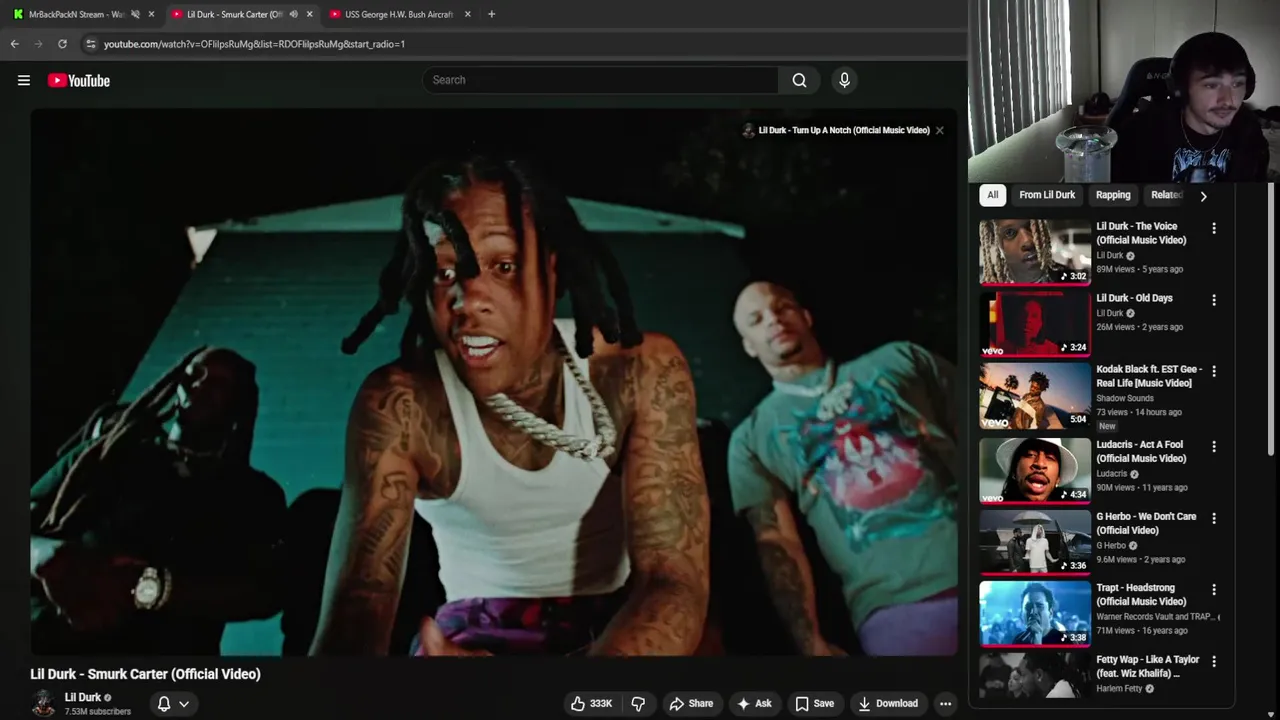Reload the page

coord(62,44)
